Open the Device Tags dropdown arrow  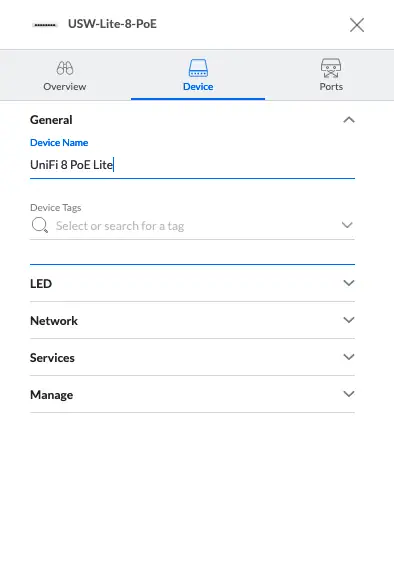point(347,225)
